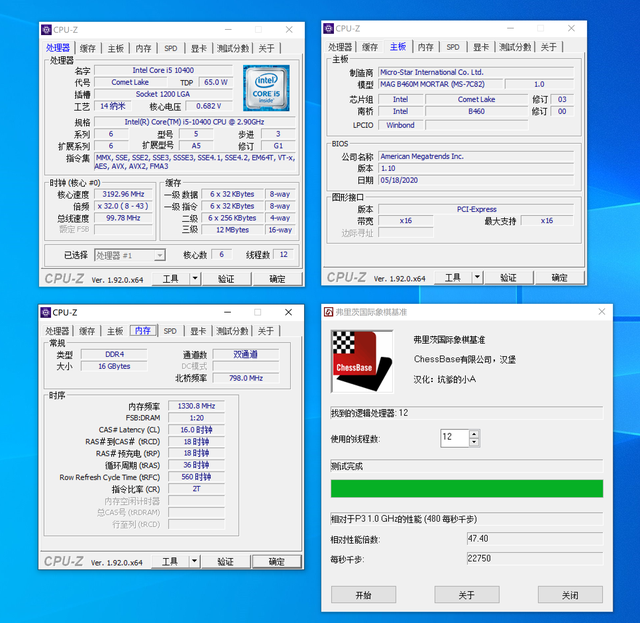
Task: Minimize the memory CPU-Z window
Action: click(x=227, y=312)
